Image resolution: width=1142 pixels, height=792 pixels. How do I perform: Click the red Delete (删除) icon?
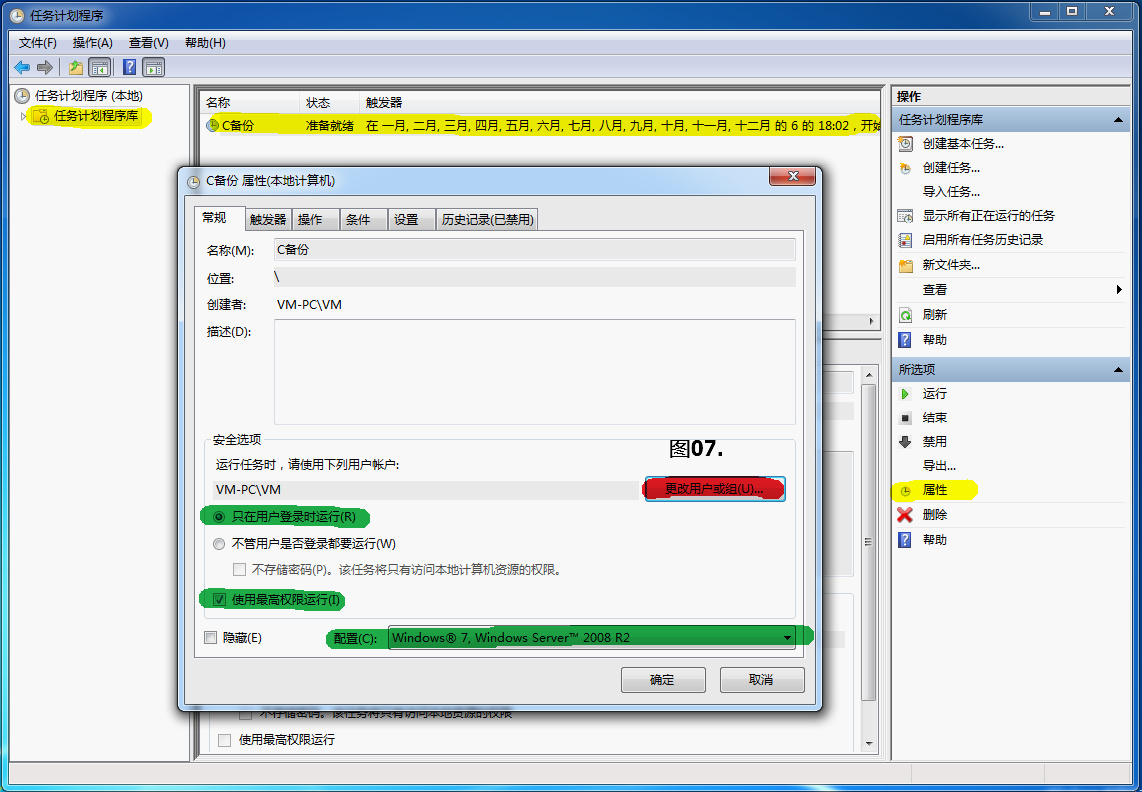(905, 515)
